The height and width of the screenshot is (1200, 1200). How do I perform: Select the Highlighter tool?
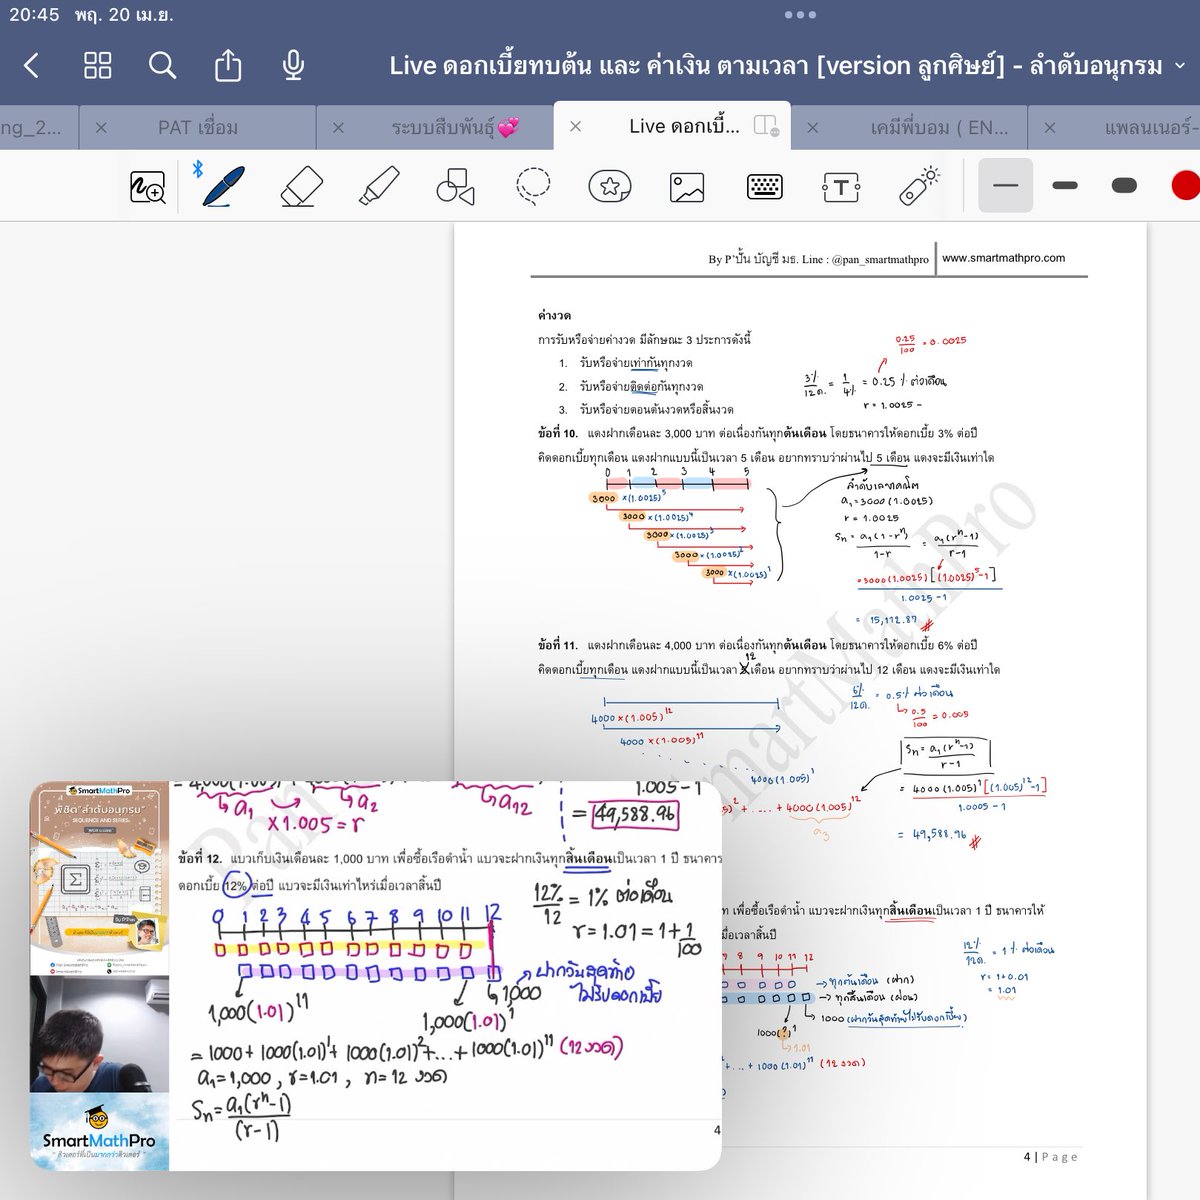pyautogui.click(x=379, y=186)
